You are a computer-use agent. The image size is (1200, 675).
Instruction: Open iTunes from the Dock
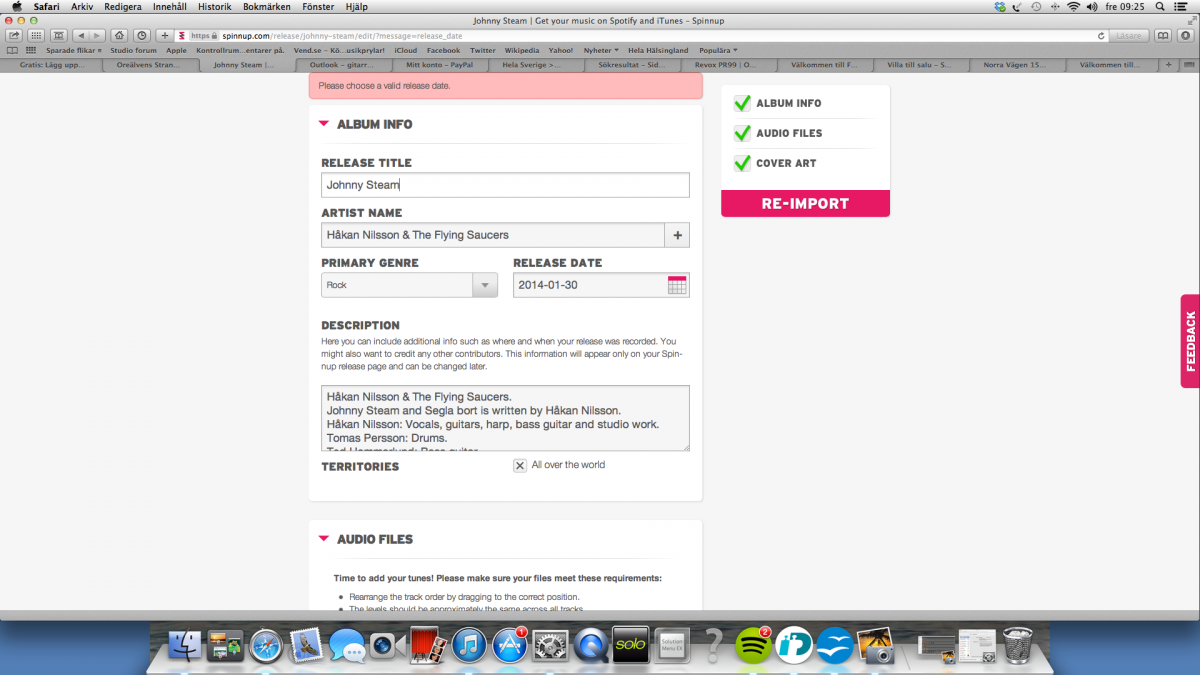(x=469, y=645)
